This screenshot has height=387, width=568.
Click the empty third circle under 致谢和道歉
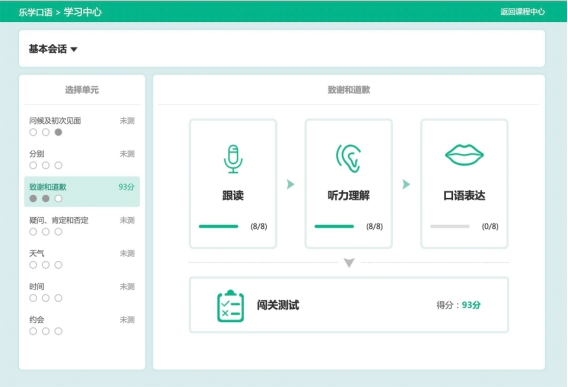coord(58,199)
